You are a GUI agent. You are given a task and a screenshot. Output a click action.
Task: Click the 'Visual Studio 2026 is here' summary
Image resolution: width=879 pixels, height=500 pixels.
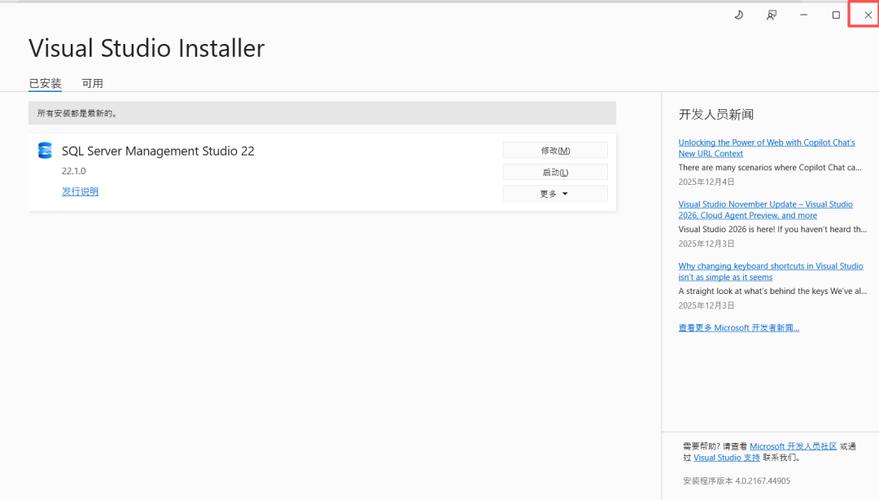pos(772,229)
